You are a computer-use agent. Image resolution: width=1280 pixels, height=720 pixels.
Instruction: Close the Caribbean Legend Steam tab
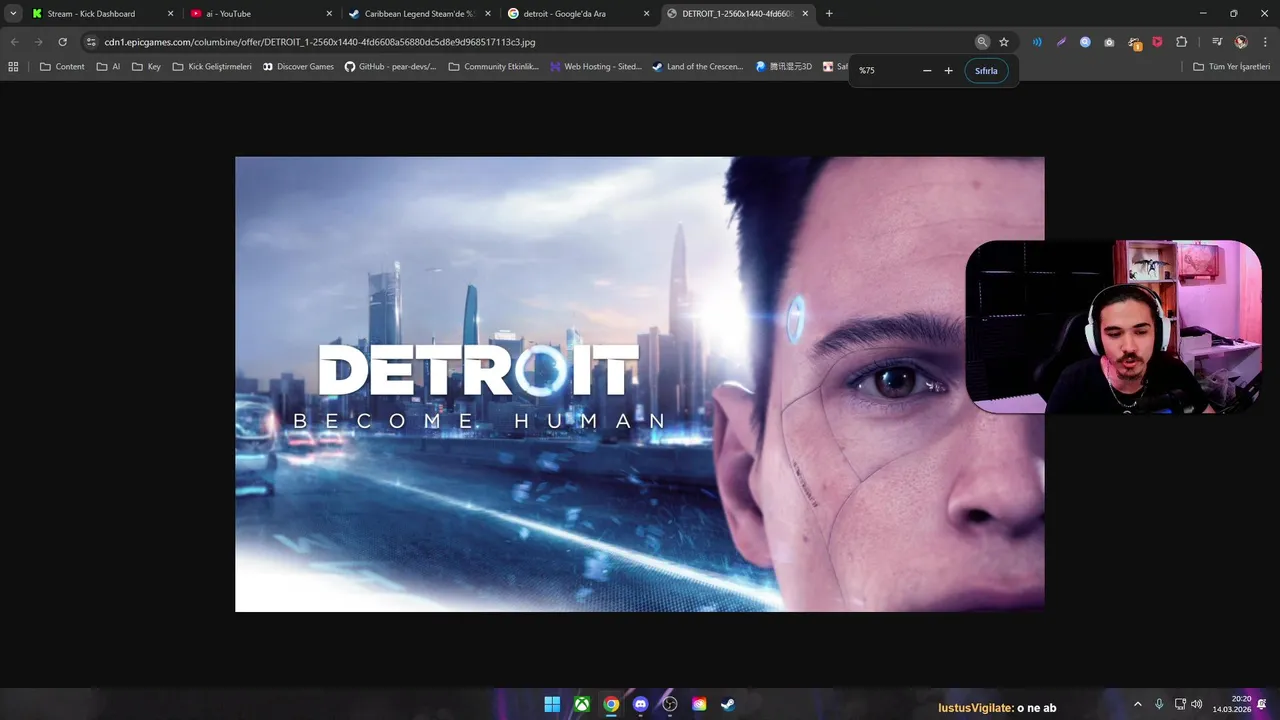pos(487,14)
